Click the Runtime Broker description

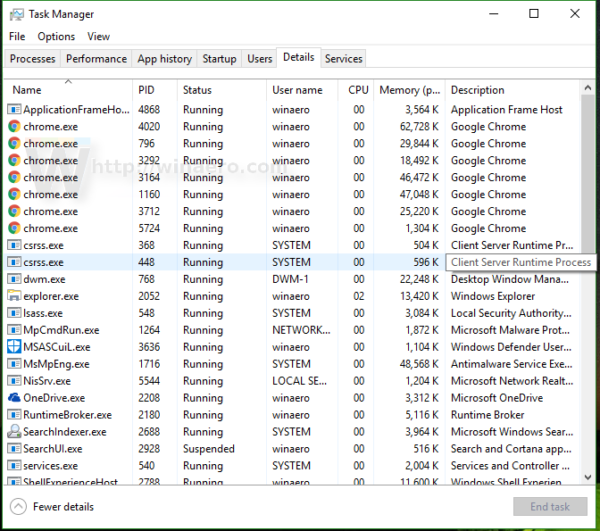click(488, 415)
